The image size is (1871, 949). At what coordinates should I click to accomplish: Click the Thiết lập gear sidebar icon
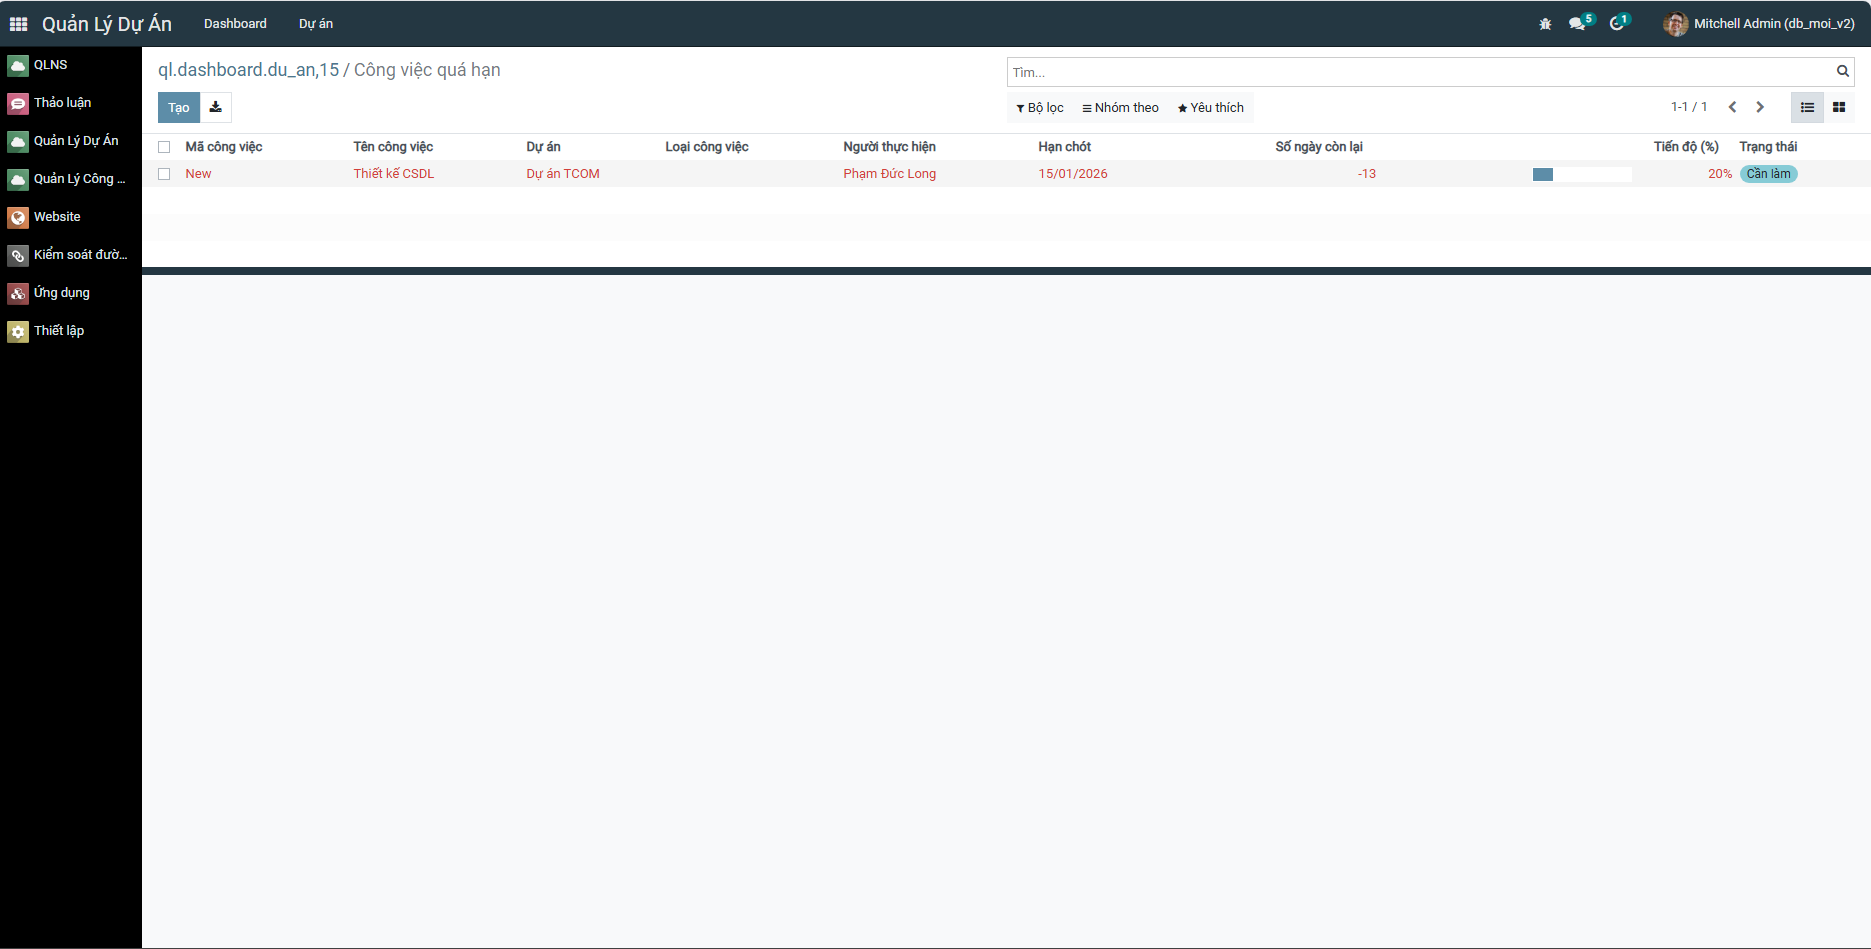click(18, 332)
